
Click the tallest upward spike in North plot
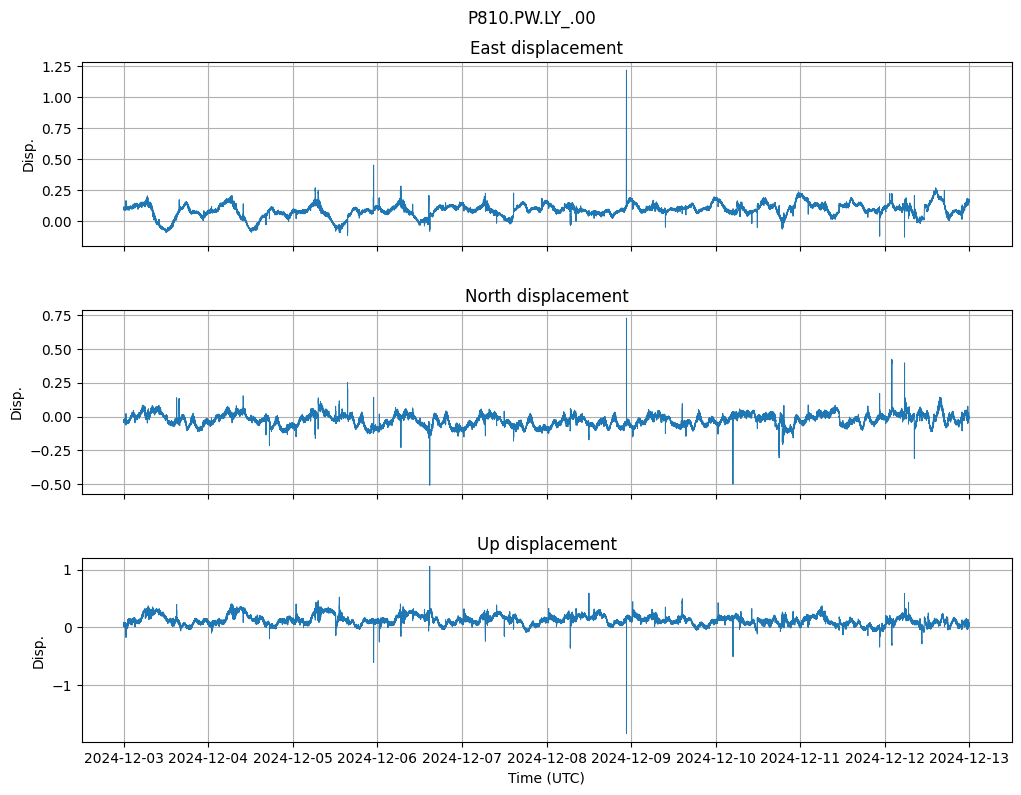(x=626, y=319)
